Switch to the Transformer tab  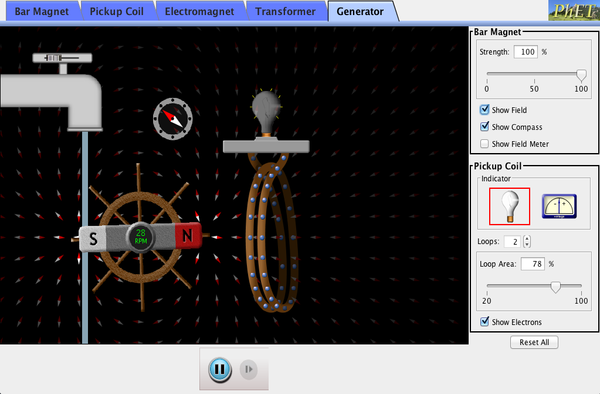285,11
